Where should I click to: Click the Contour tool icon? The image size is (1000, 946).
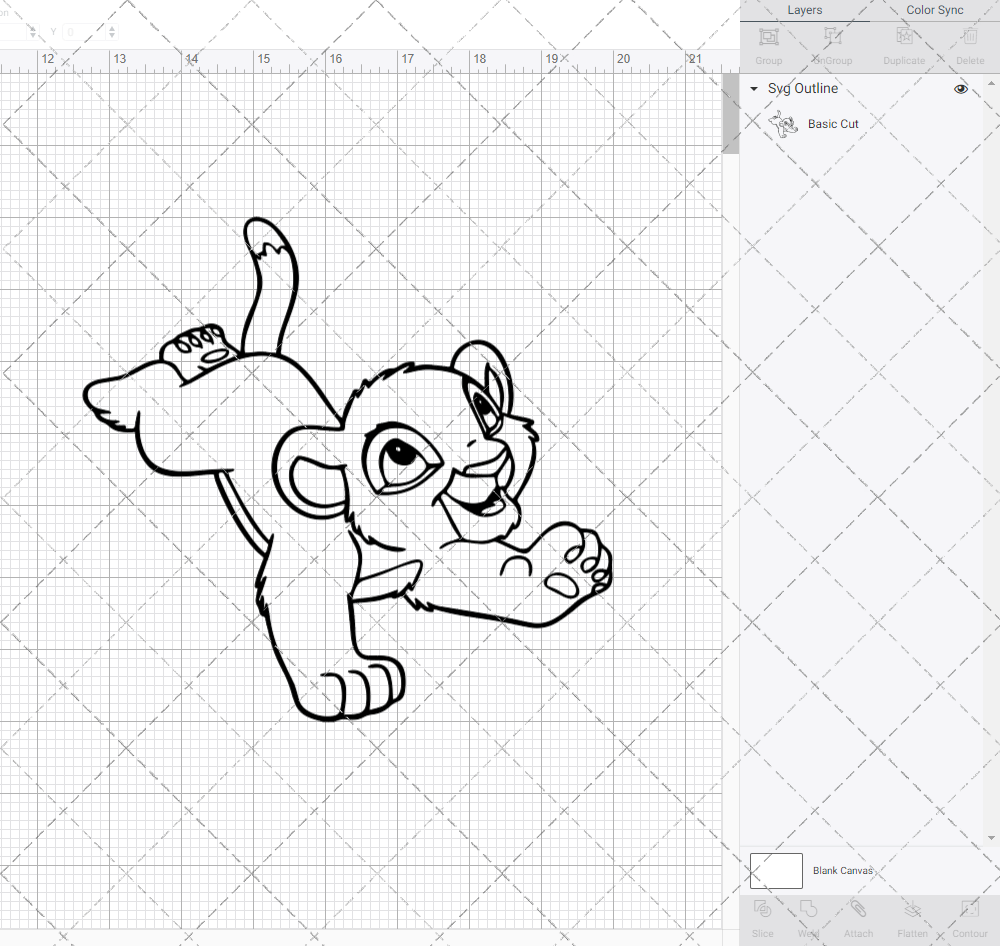coord(969,909)
